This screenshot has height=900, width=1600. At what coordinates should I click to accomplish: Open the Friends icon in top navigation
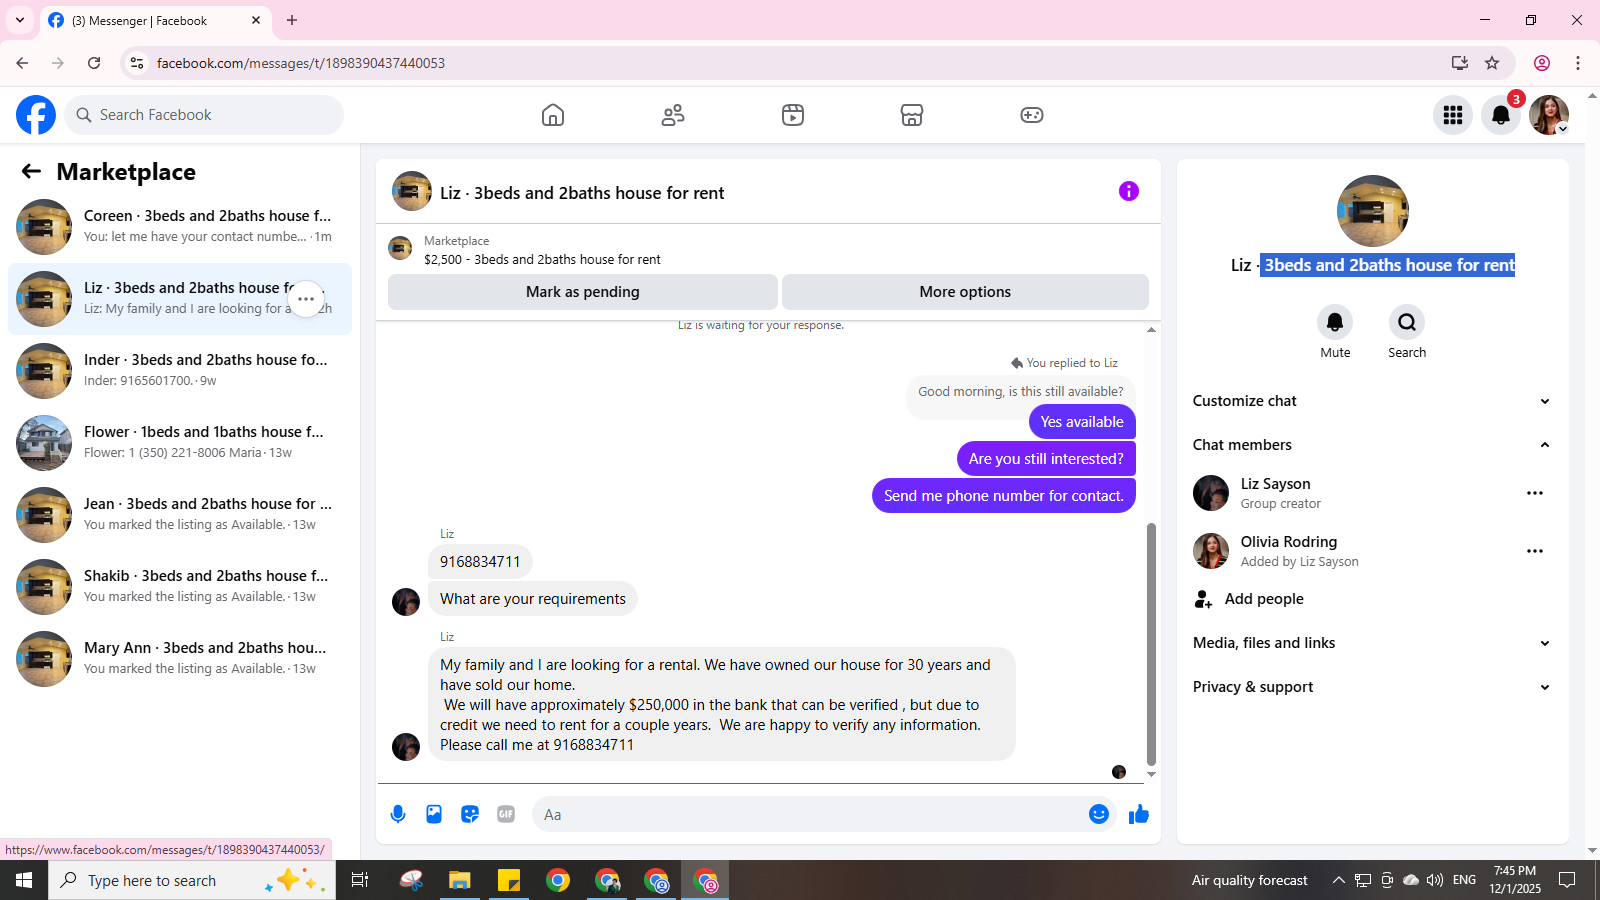(673, 115)
